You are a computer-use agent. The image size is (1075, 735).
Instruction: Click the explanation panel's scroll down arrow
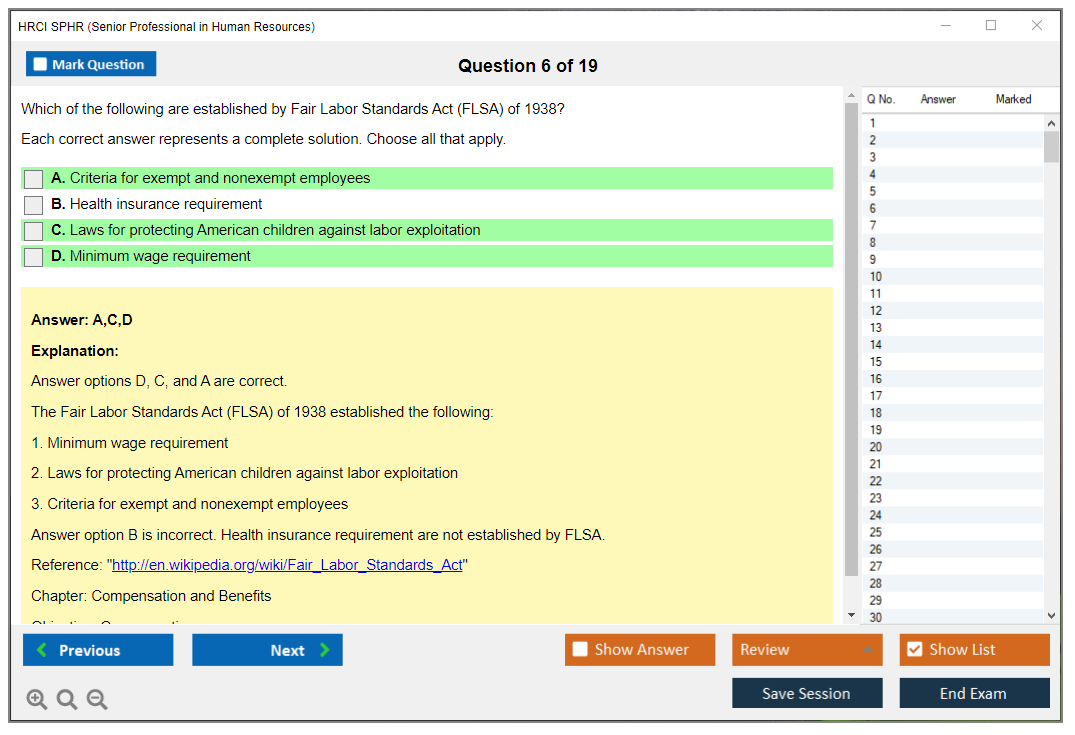pos(851,615)
